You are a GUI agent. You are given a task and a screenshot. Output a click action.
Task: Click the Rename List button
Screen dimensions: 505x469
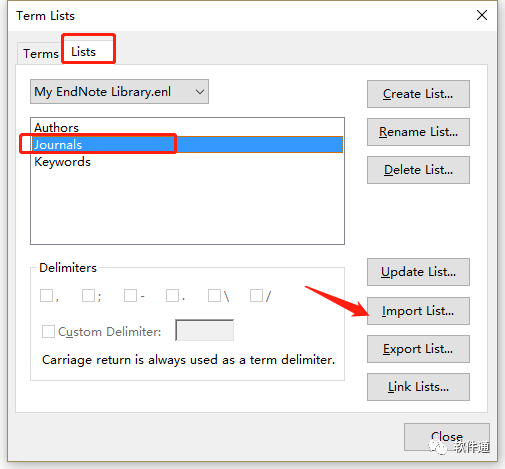[x=418, y=132]
